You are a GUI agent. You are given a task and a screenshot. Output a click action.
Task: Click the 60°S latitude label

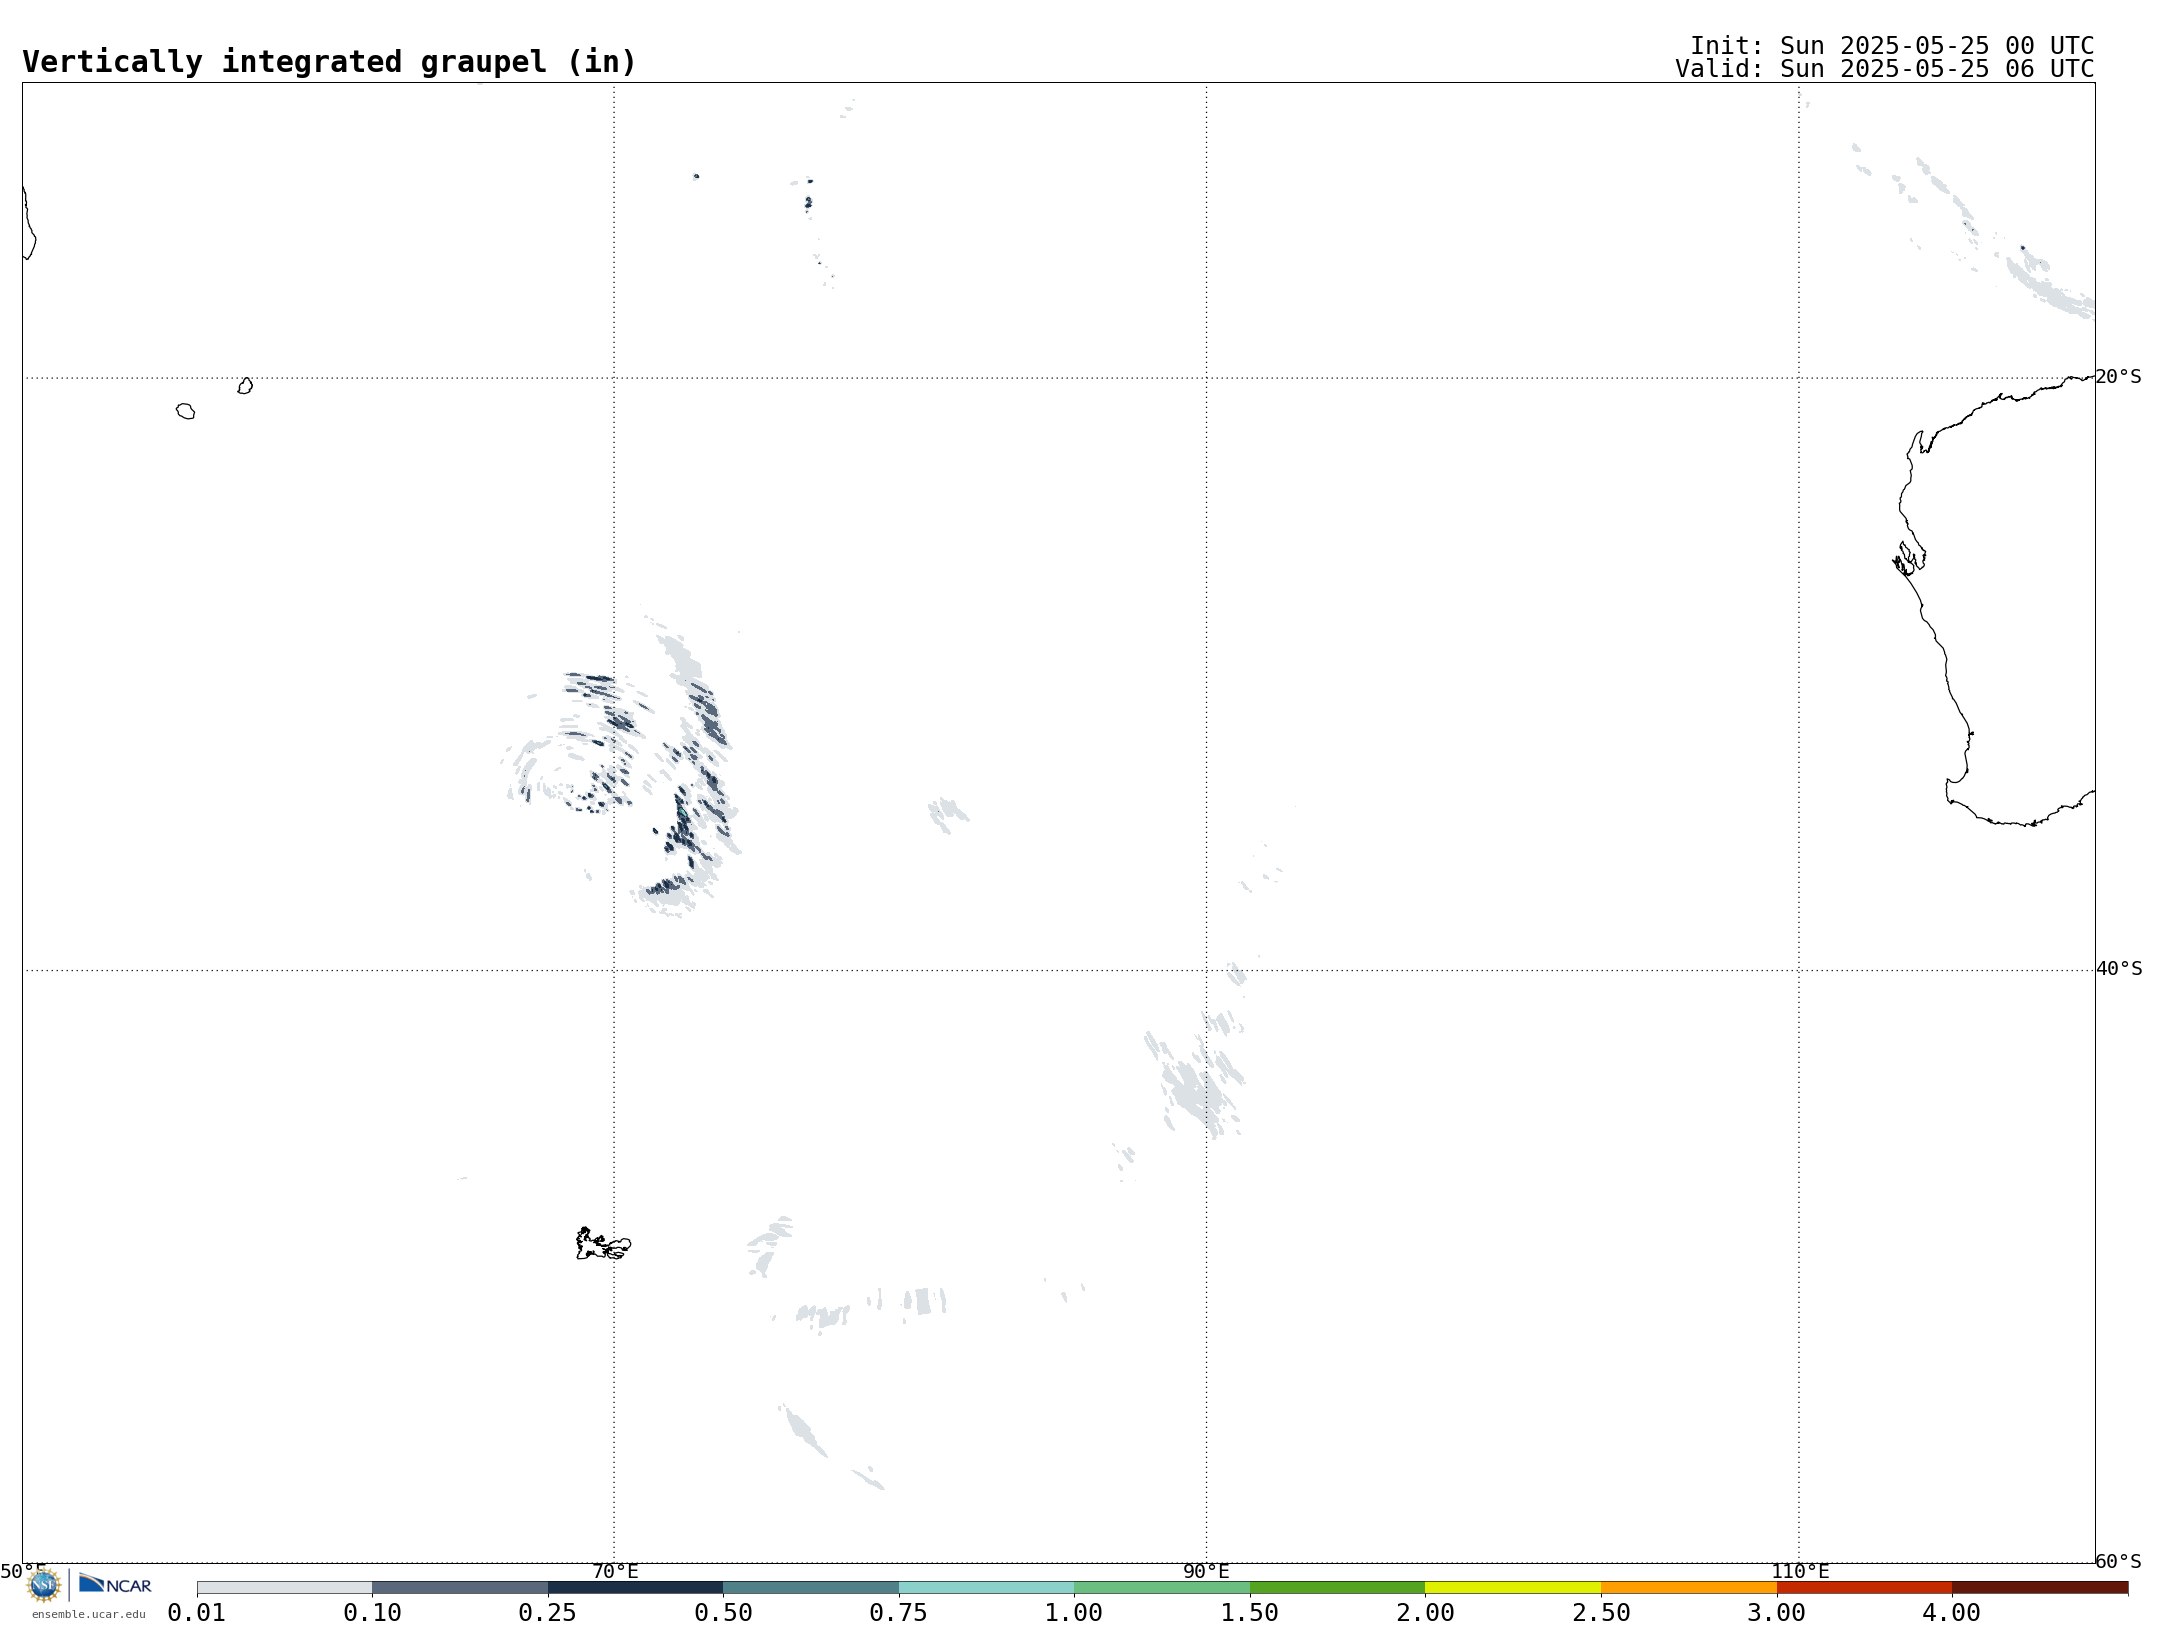pyautogui.click(x=2118, y=1561)
